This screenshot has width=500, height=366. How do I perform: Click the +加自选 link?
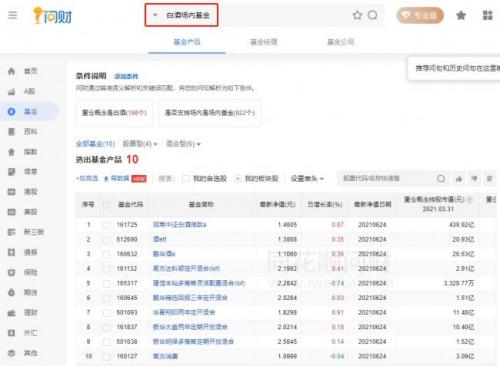pos(87,179)
